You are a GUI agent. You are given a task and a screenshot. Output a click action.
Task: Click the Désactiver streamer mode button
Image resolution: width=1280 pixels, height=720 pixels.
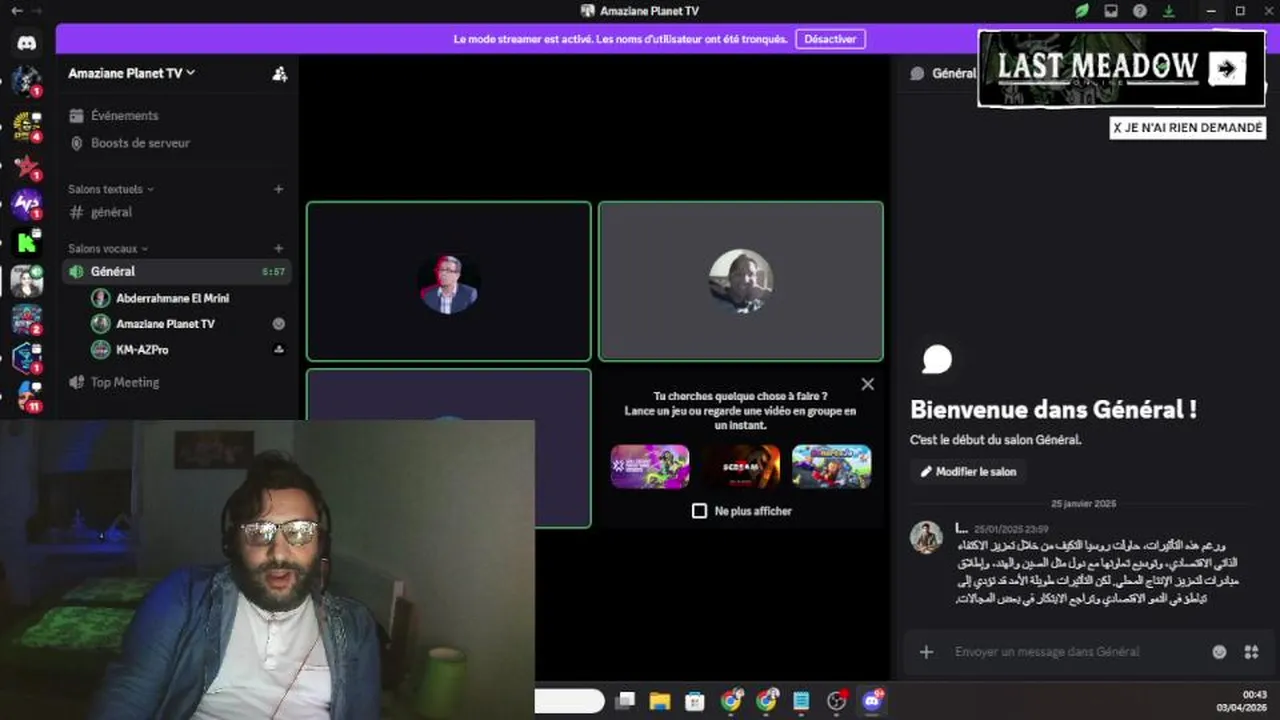(x=830, y=39)
